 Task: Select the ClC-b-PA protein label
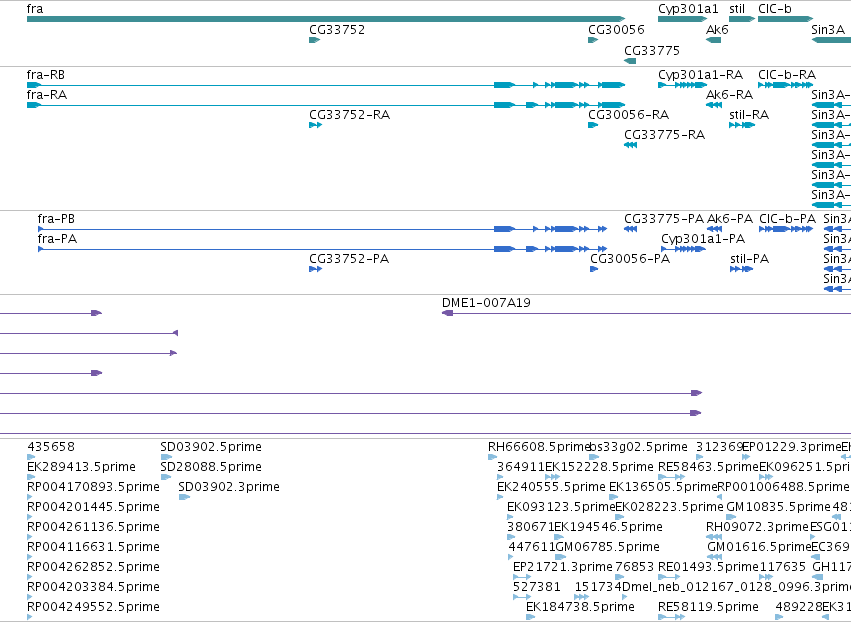[788, 219]
